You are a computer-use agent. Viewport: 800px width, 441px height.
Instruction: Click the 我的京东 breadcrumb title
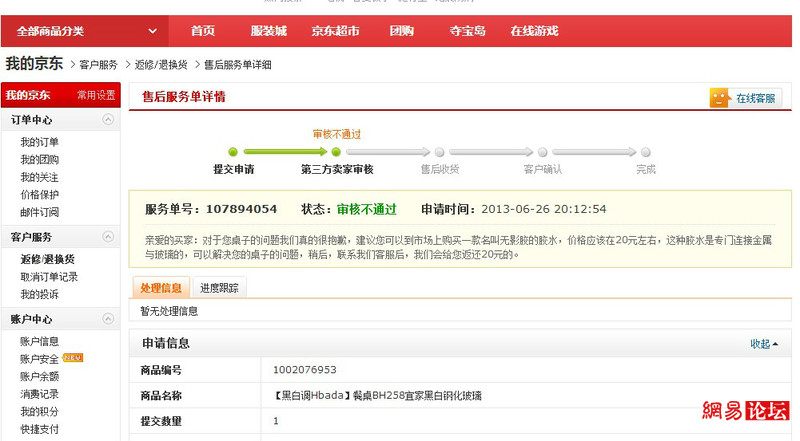pyautogui.click(x=34, y=64)
